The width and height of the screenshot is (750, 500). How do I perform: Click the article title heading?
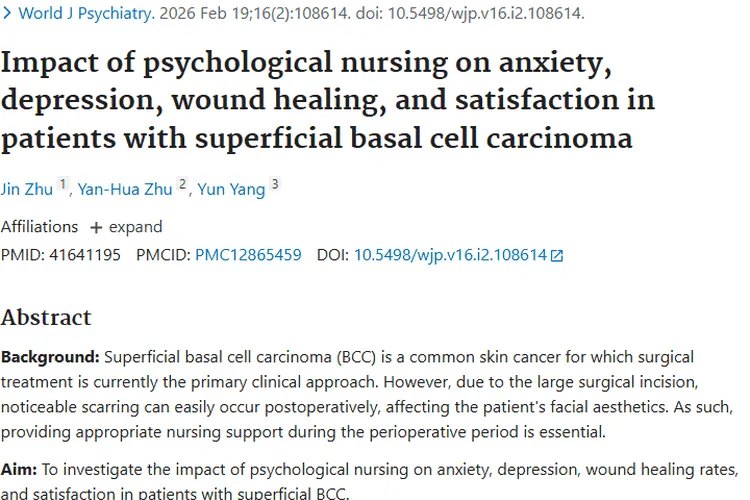[x=328, y=100]
